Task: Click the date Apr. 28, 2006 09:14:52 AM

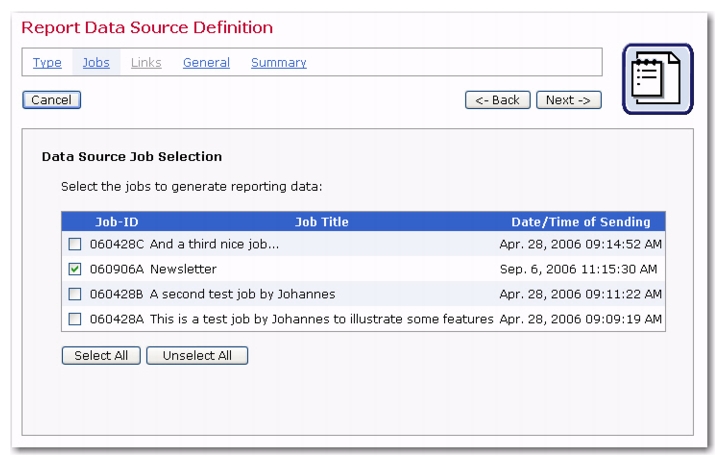Action: tap(581, 244)
